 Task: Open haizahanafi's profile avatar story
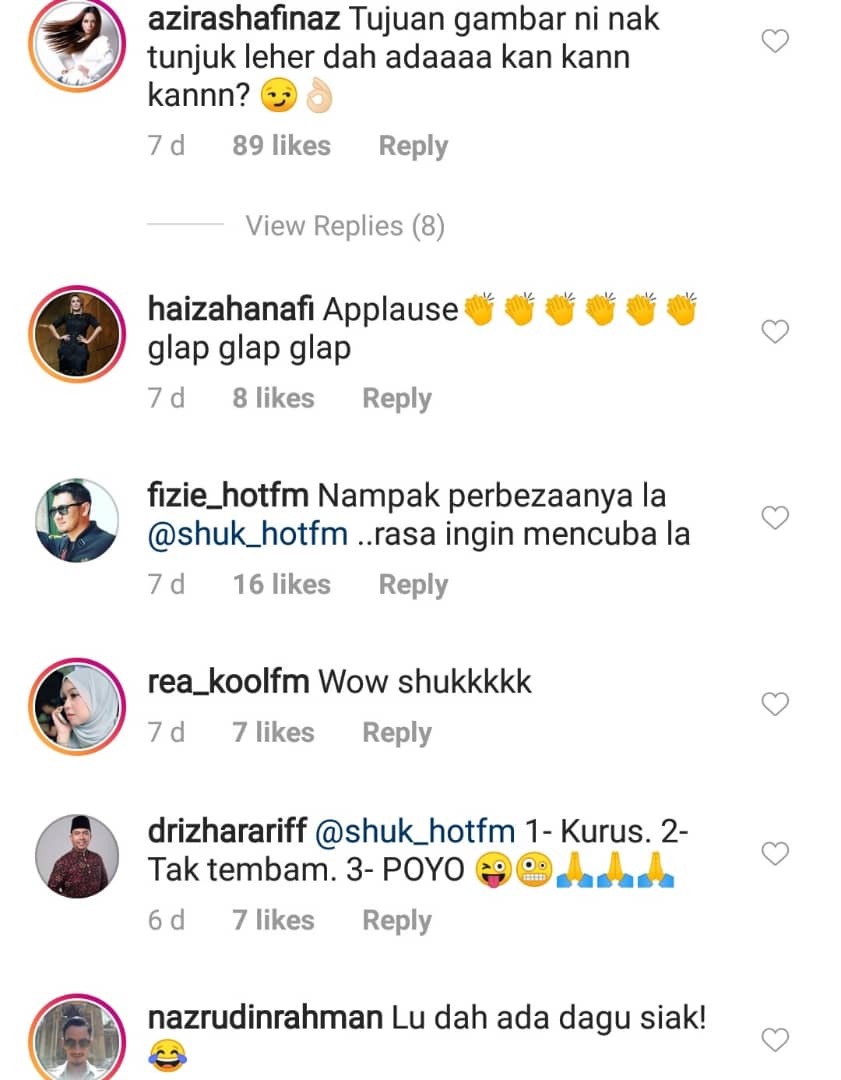[x=77, y=334]
